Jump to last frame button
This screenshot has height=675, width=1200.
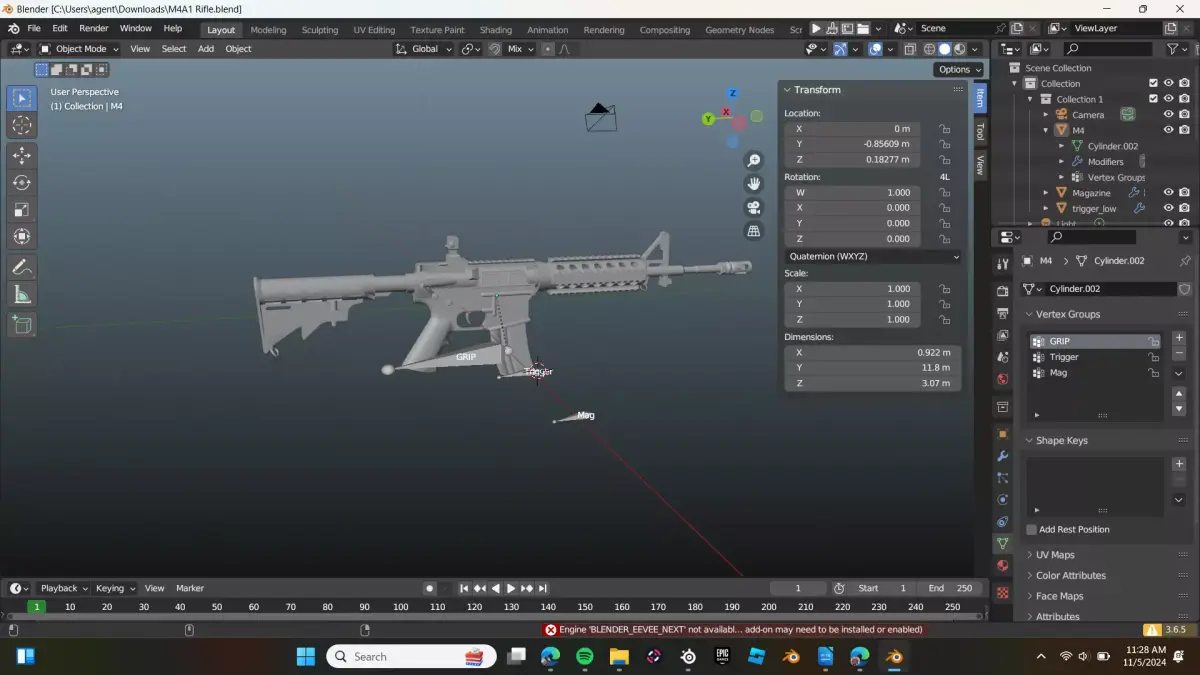point(543,588)
